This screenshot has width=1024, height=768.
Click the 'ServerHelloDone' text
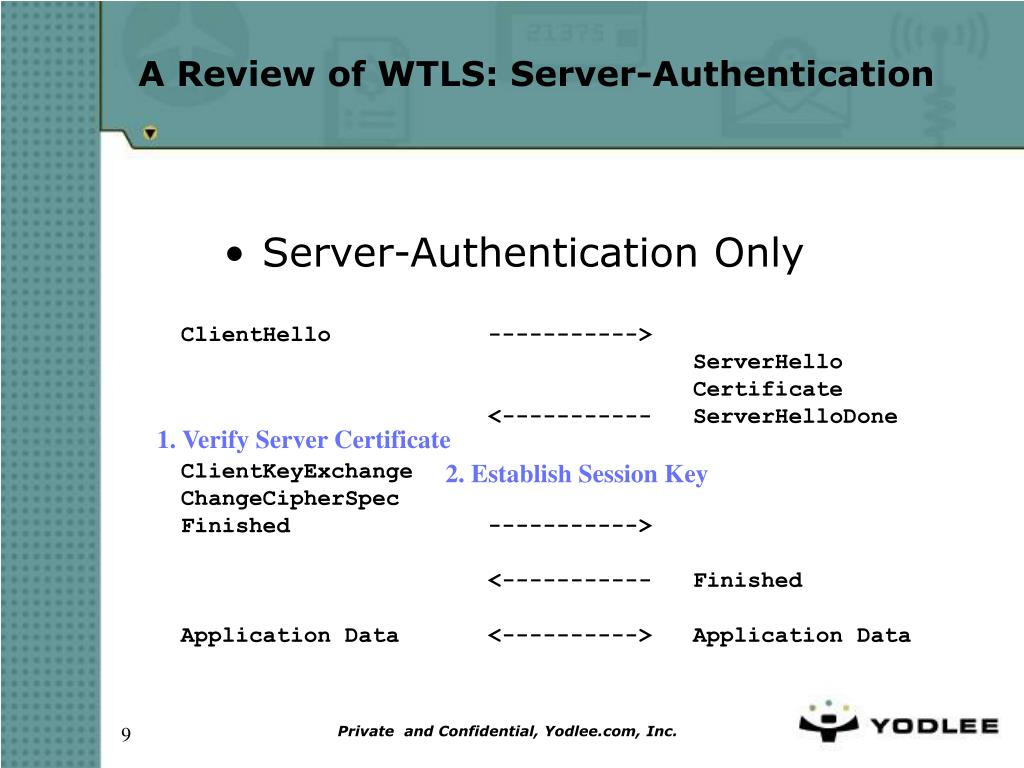[x=795, y=416]
